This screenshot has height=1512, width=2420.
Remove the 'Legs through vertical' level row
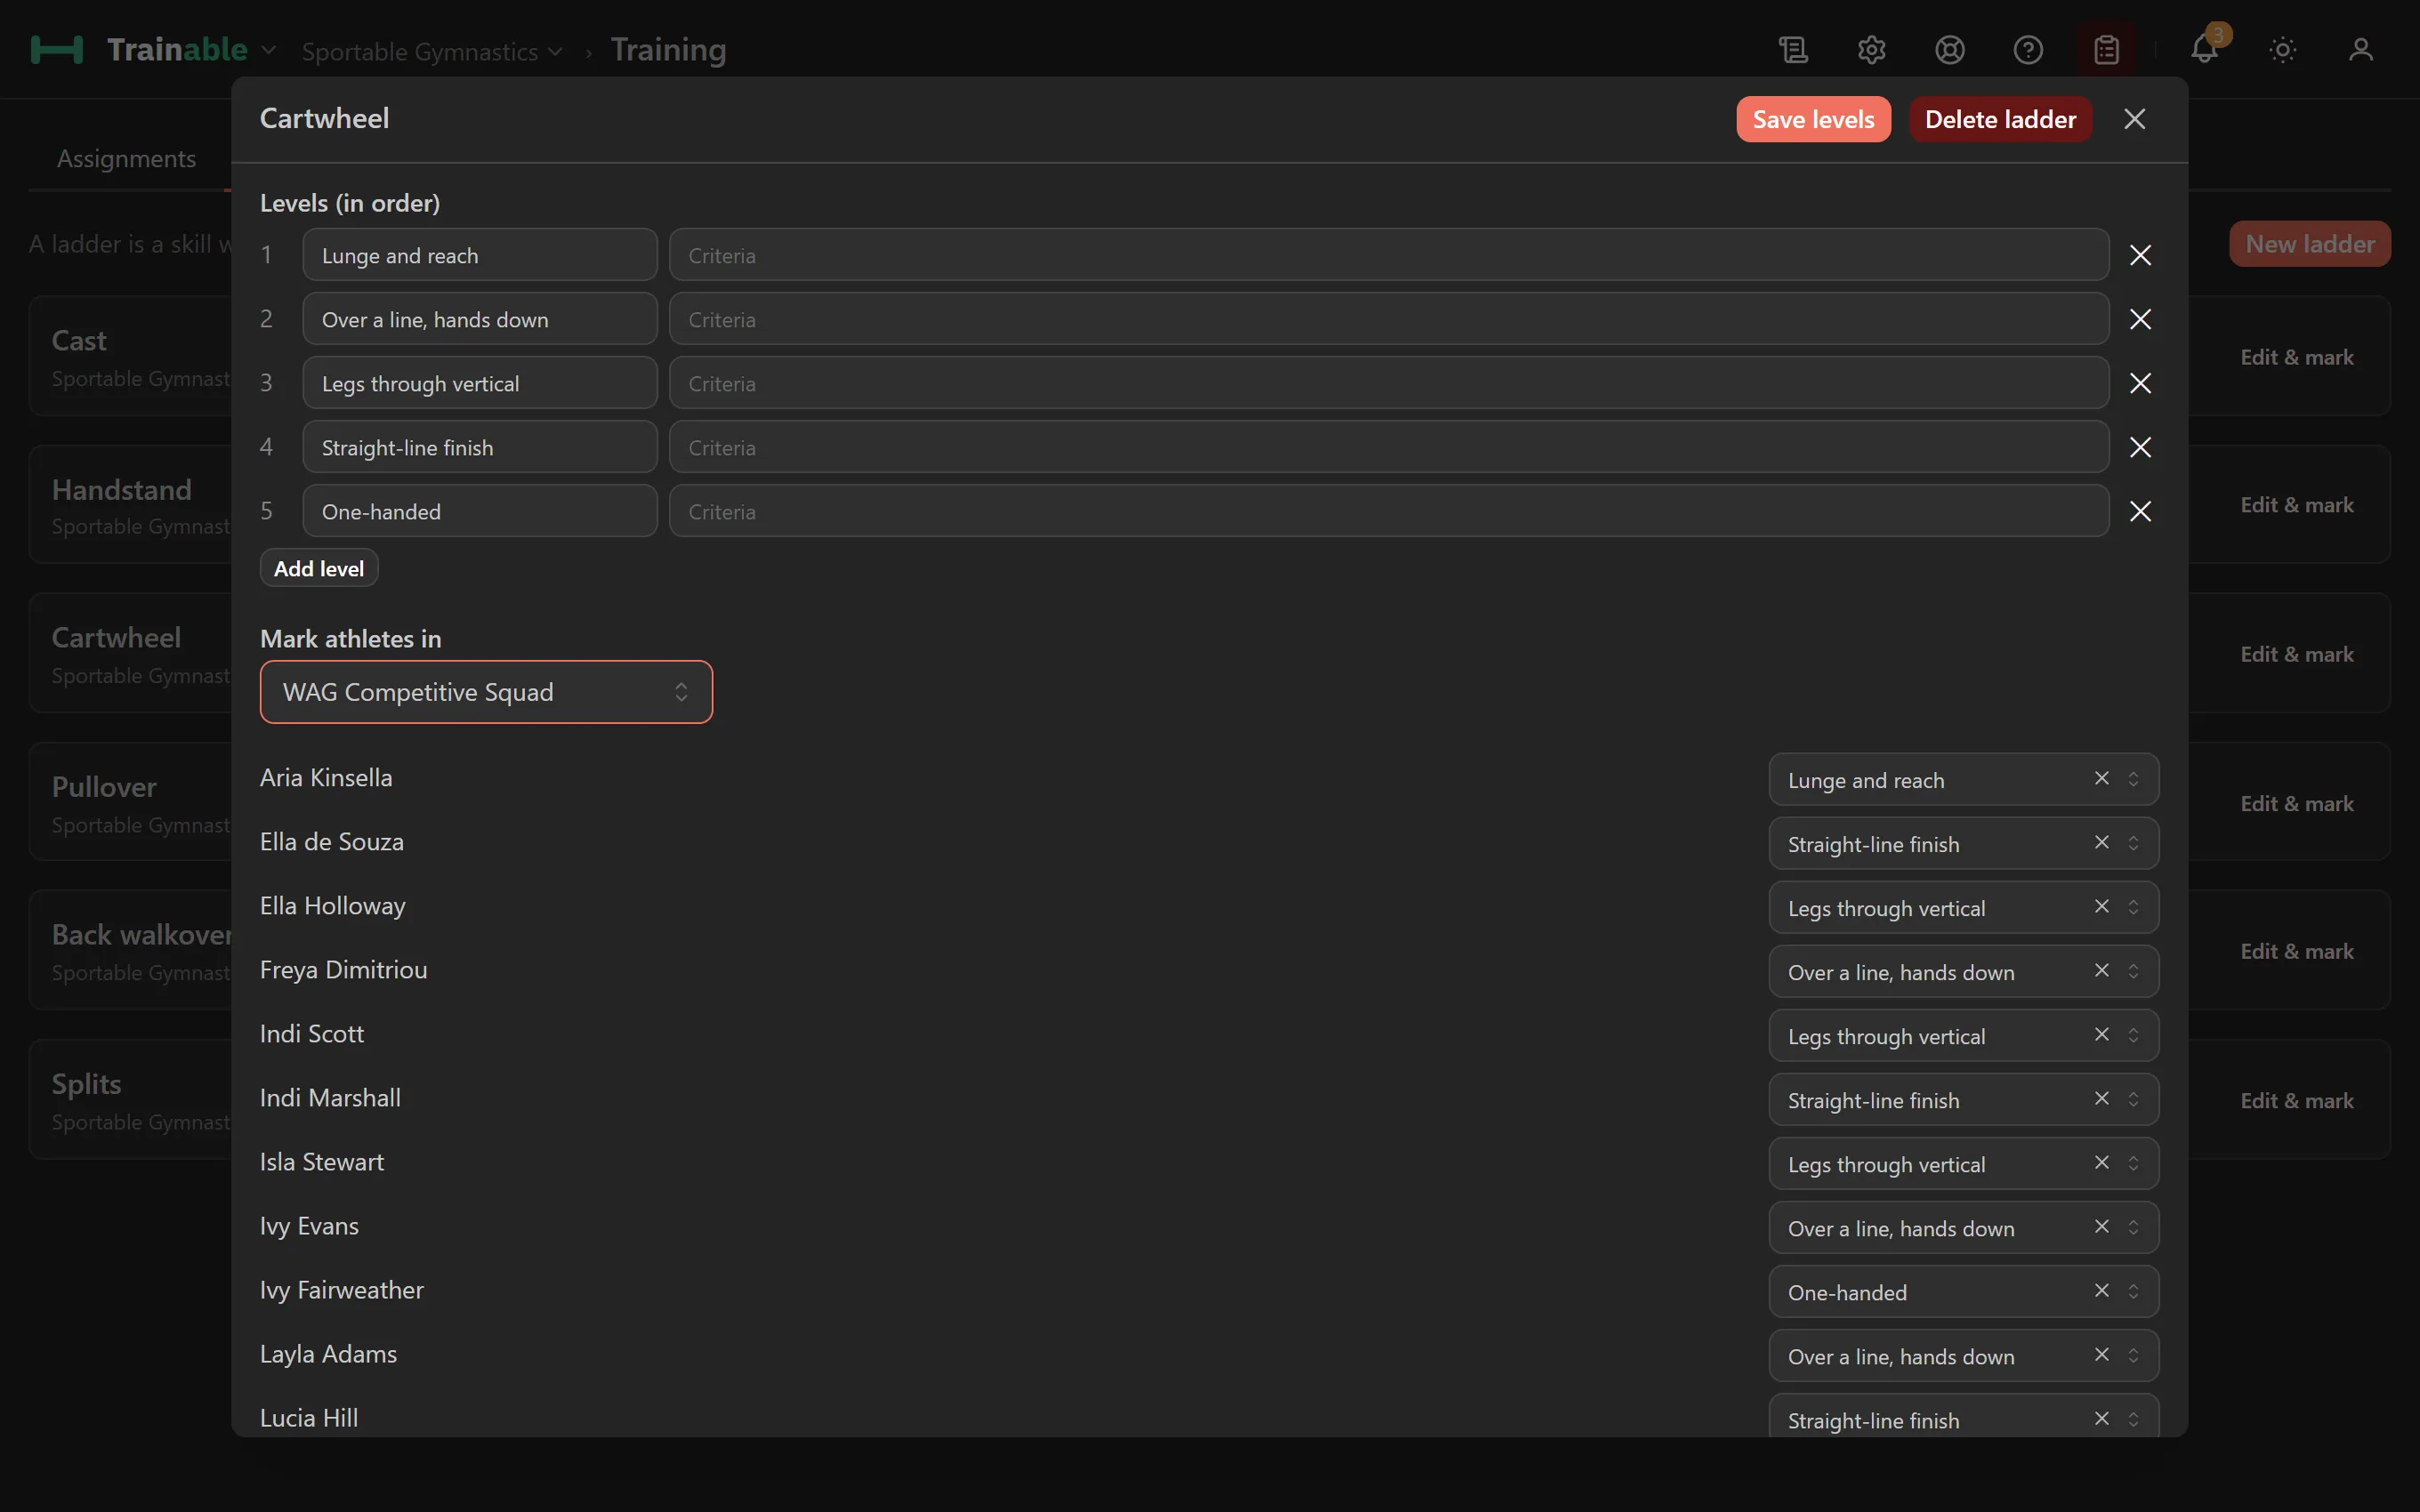[x=2140, y=383]
